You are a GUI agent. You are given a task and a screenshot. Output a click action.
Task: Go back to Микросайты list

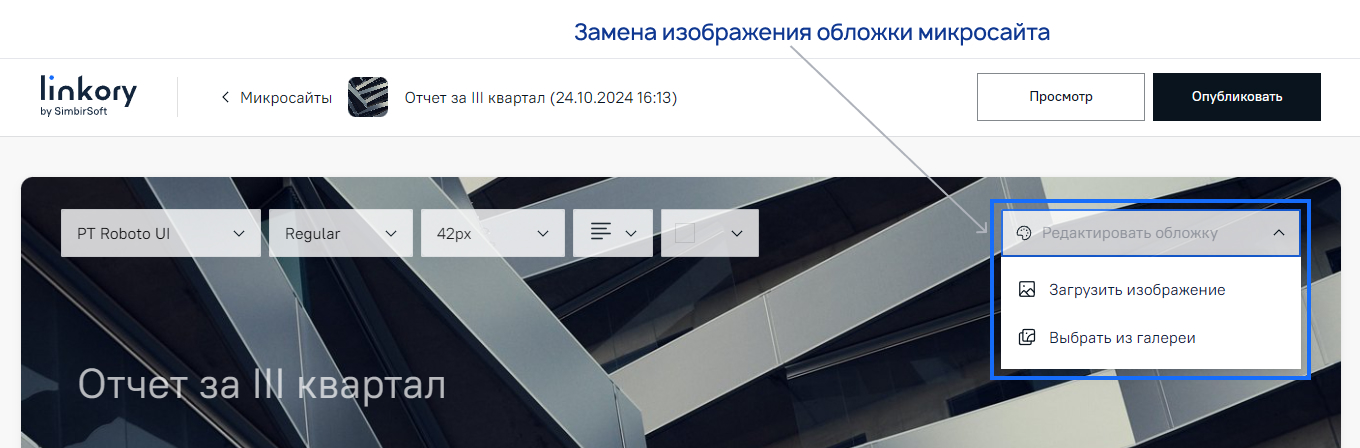click(x=276, y=97)
